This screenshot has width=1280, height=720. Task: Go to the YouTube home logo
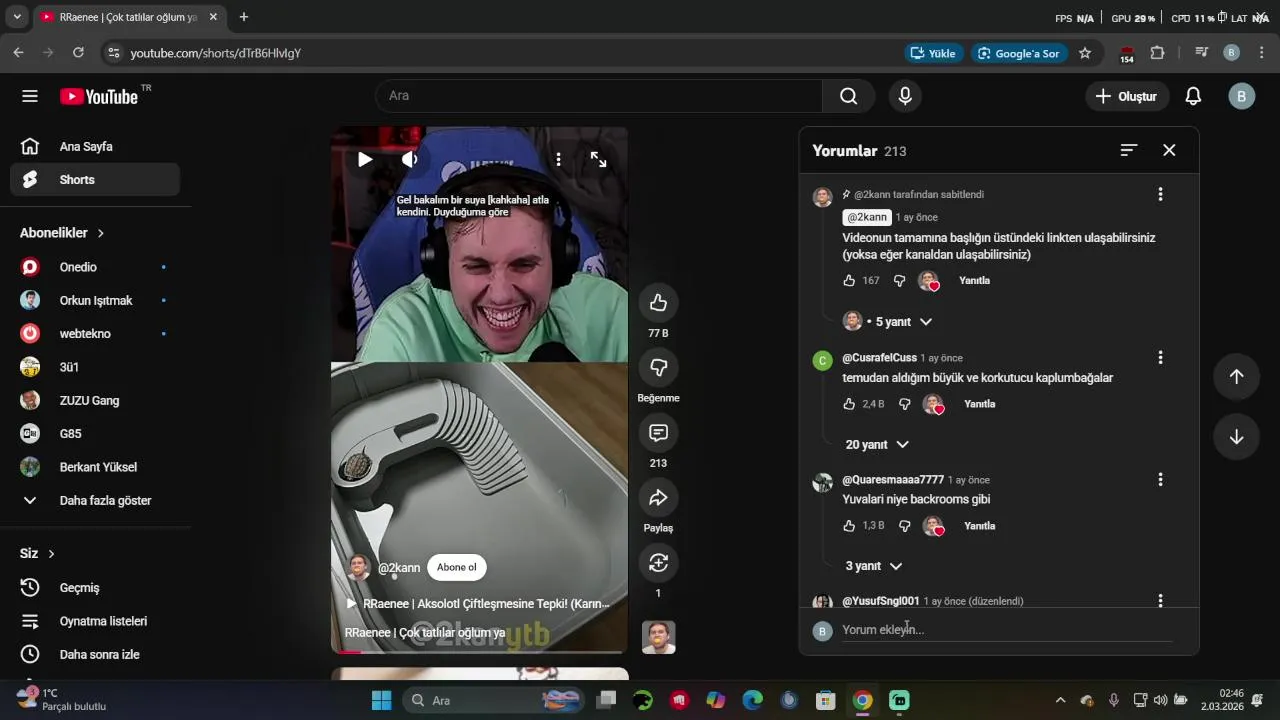(x=99, y=96)
